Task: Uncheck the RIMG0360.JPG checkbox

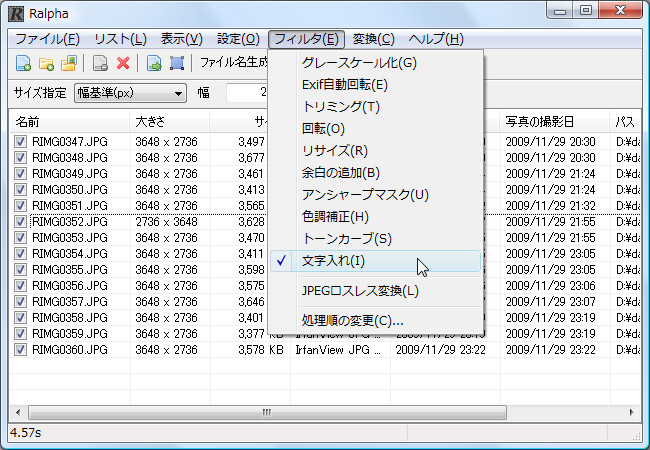Action: (x=20, y=350)
